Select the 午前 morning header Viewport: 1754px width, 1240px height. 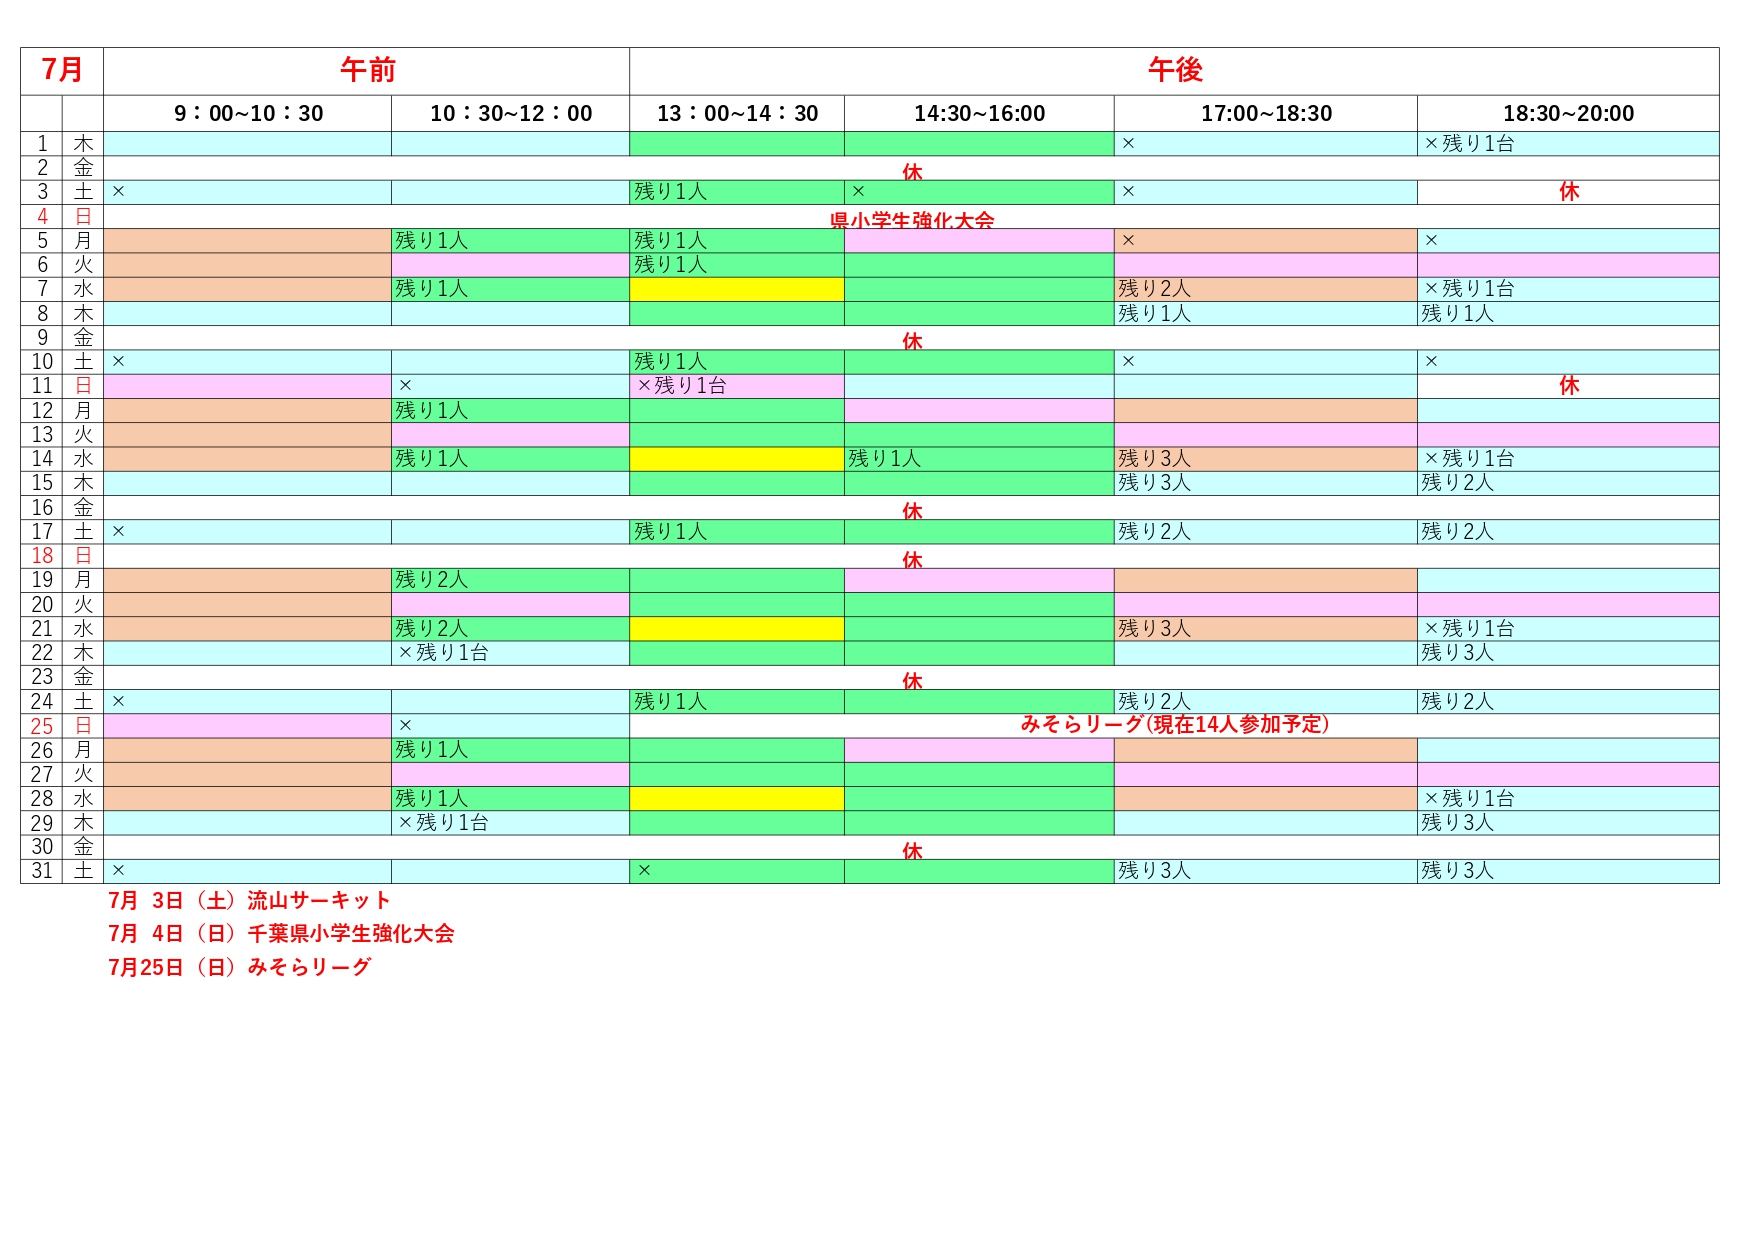tap(367, 71)
